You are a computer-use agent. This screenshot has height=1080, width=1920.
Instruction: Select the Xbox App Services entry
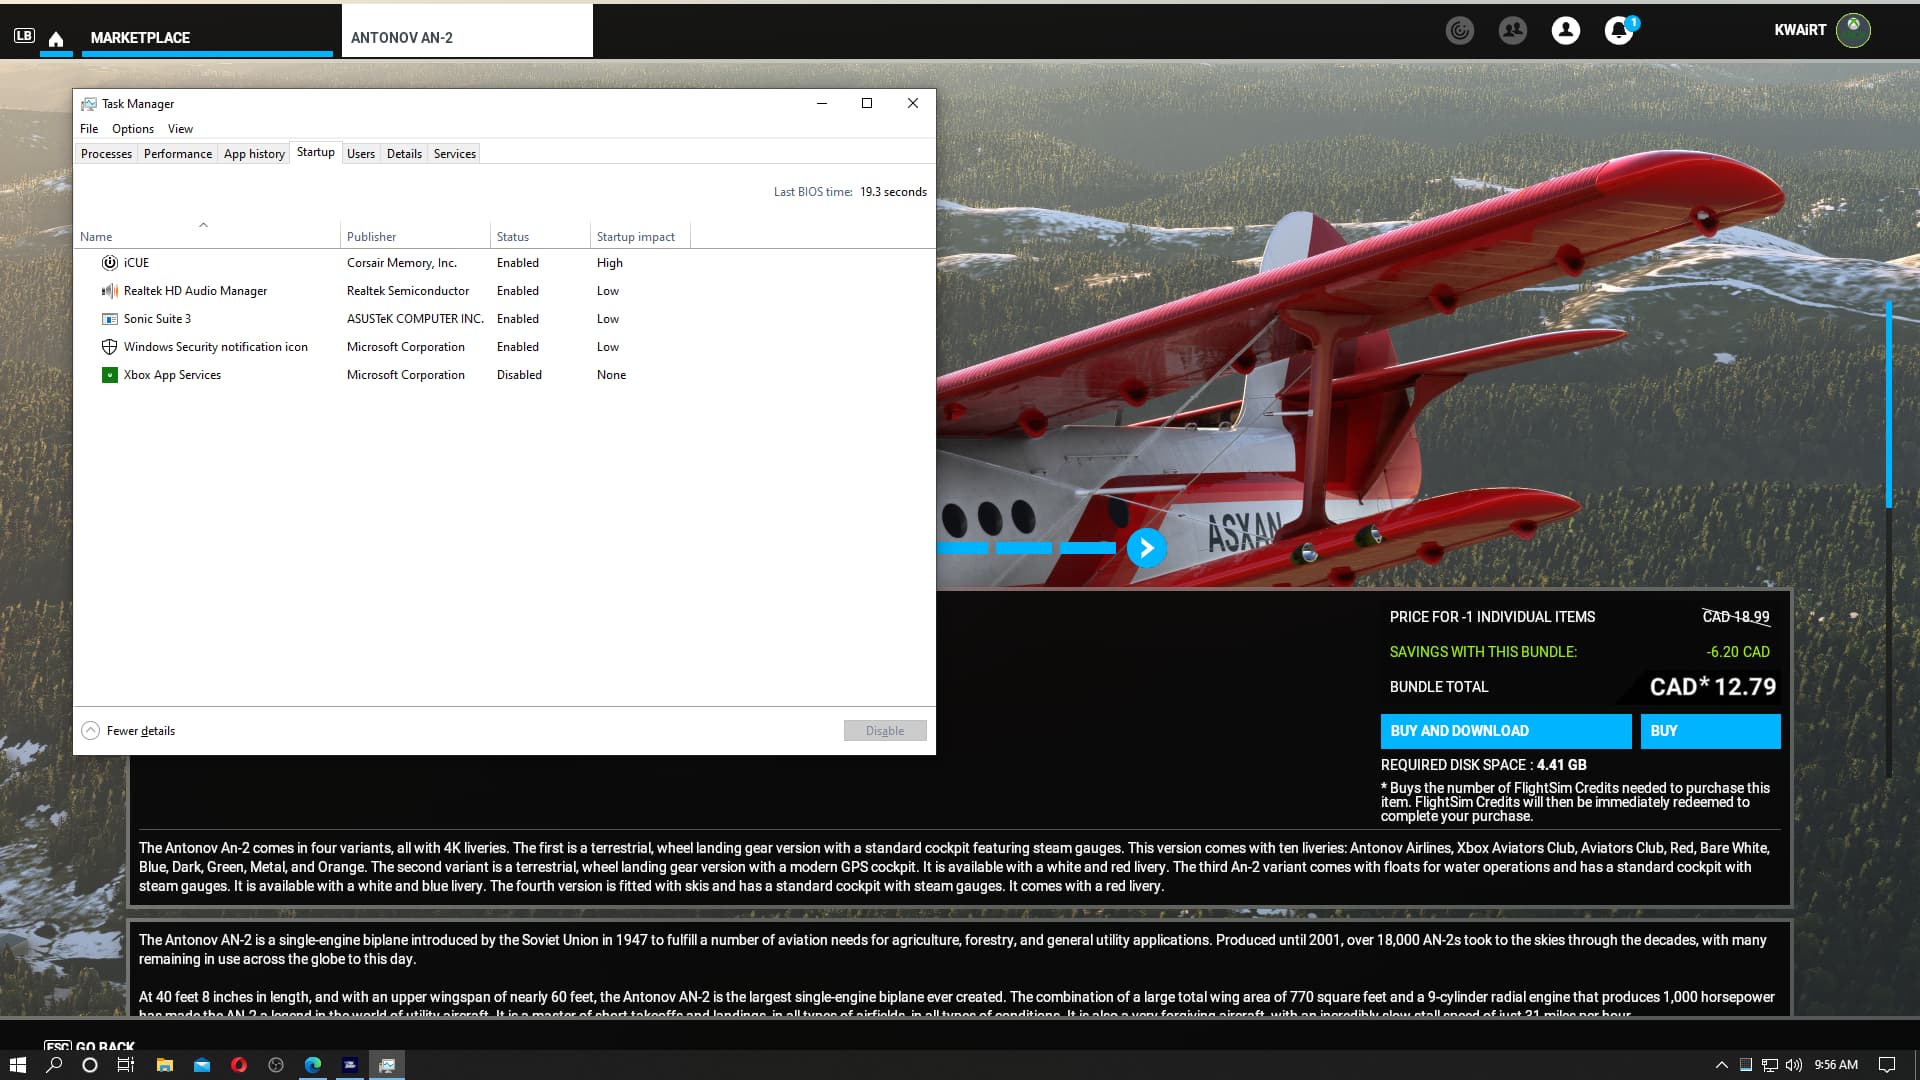click(172, 375)
